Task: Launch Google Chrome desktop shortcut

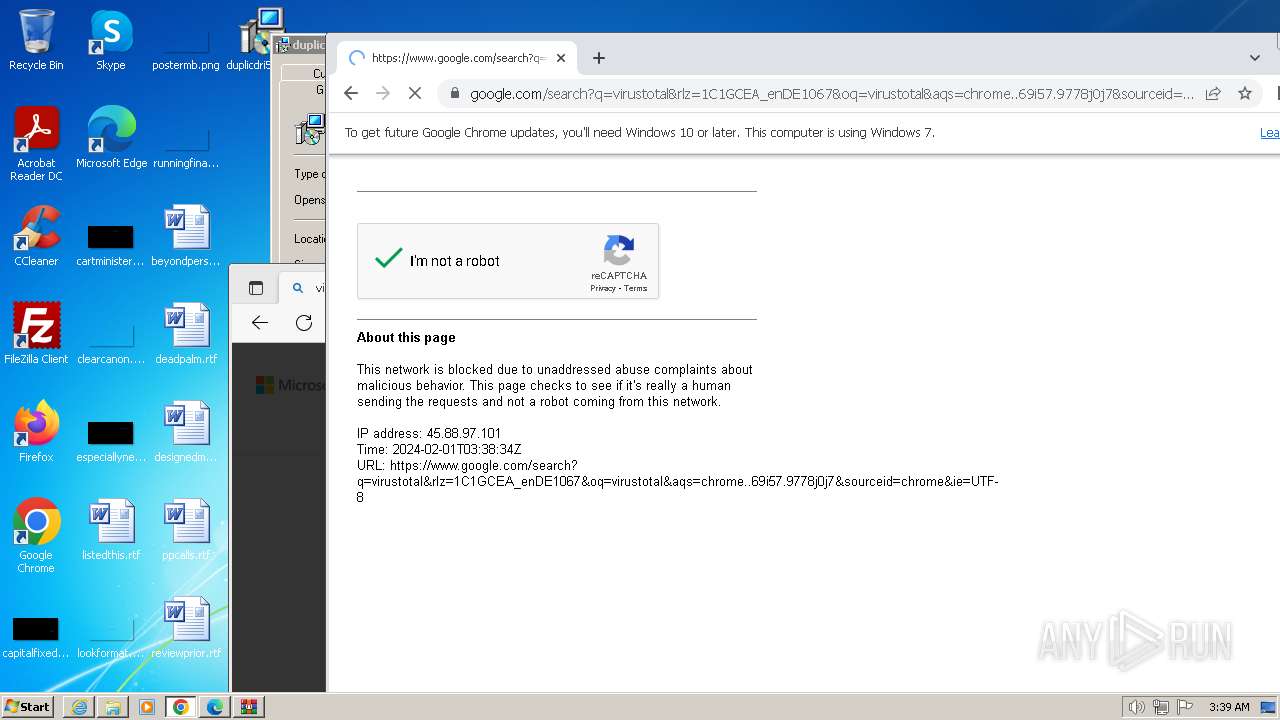Action: click(36, 537)
